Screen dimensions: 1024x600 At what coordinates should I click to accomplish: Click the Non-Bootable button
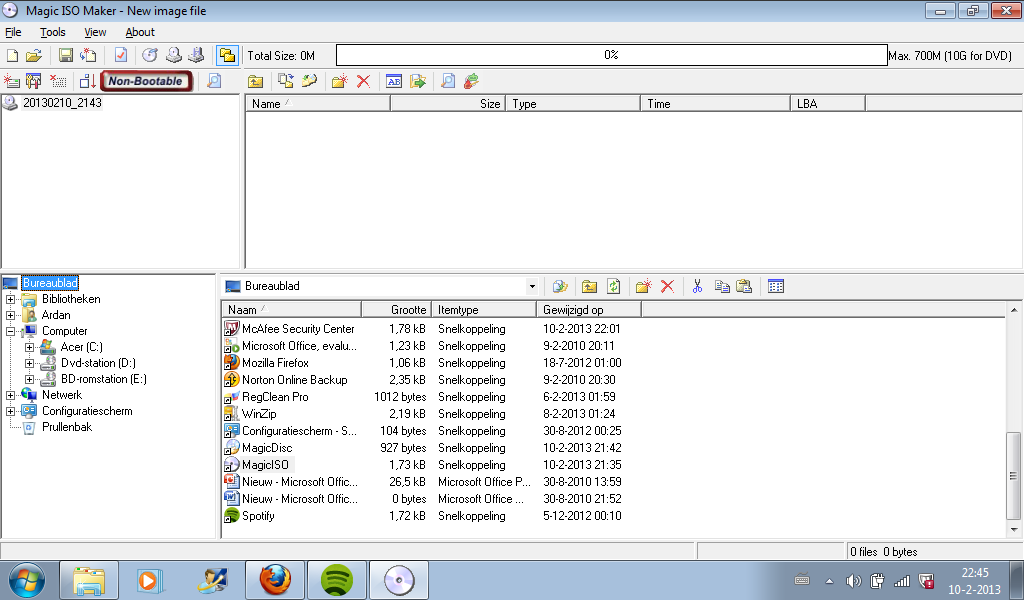tap(146, 81)
